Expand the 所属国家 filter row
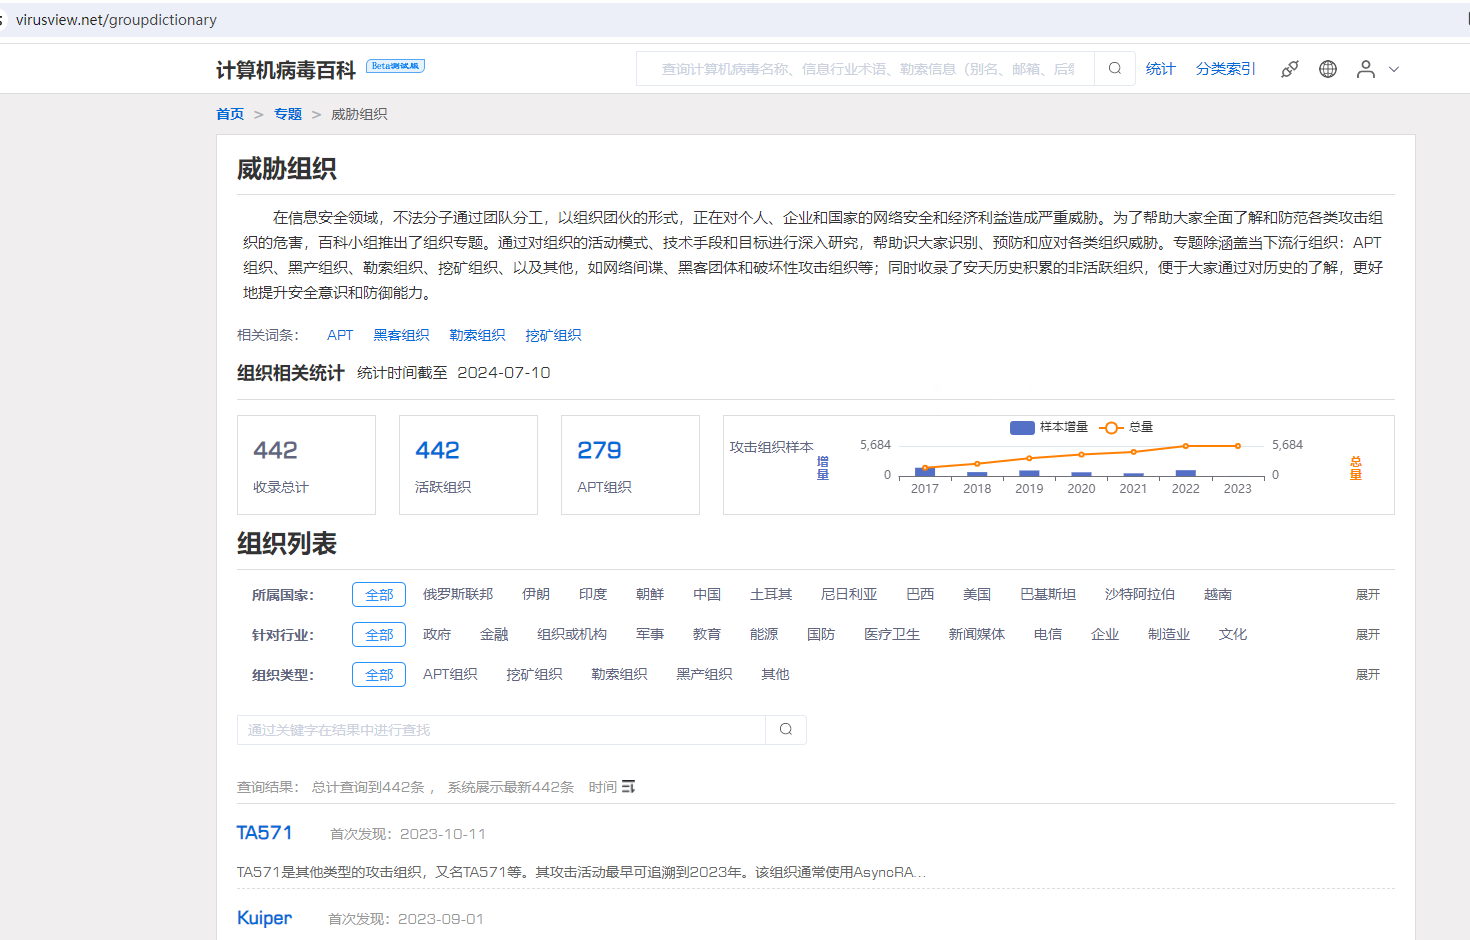This screenshot has height=940, width=1470. (x=1367, y=594)
